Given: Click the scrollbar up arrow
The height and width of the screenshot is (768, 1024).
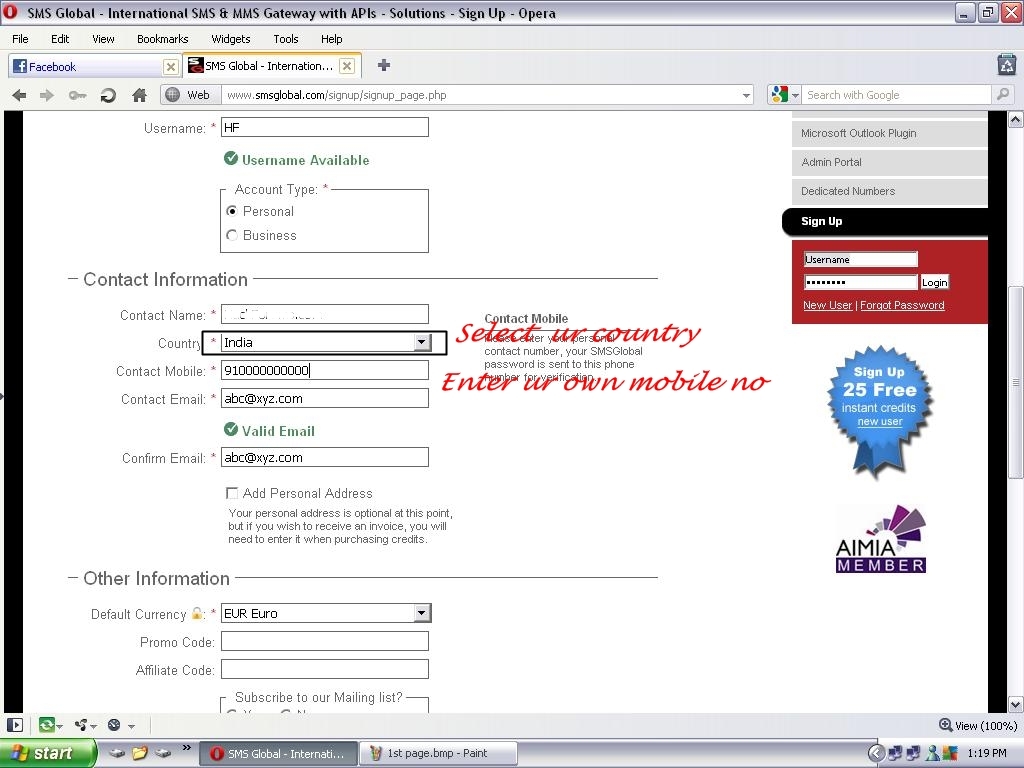Looking at the screenshot, I should (1016, 119).
